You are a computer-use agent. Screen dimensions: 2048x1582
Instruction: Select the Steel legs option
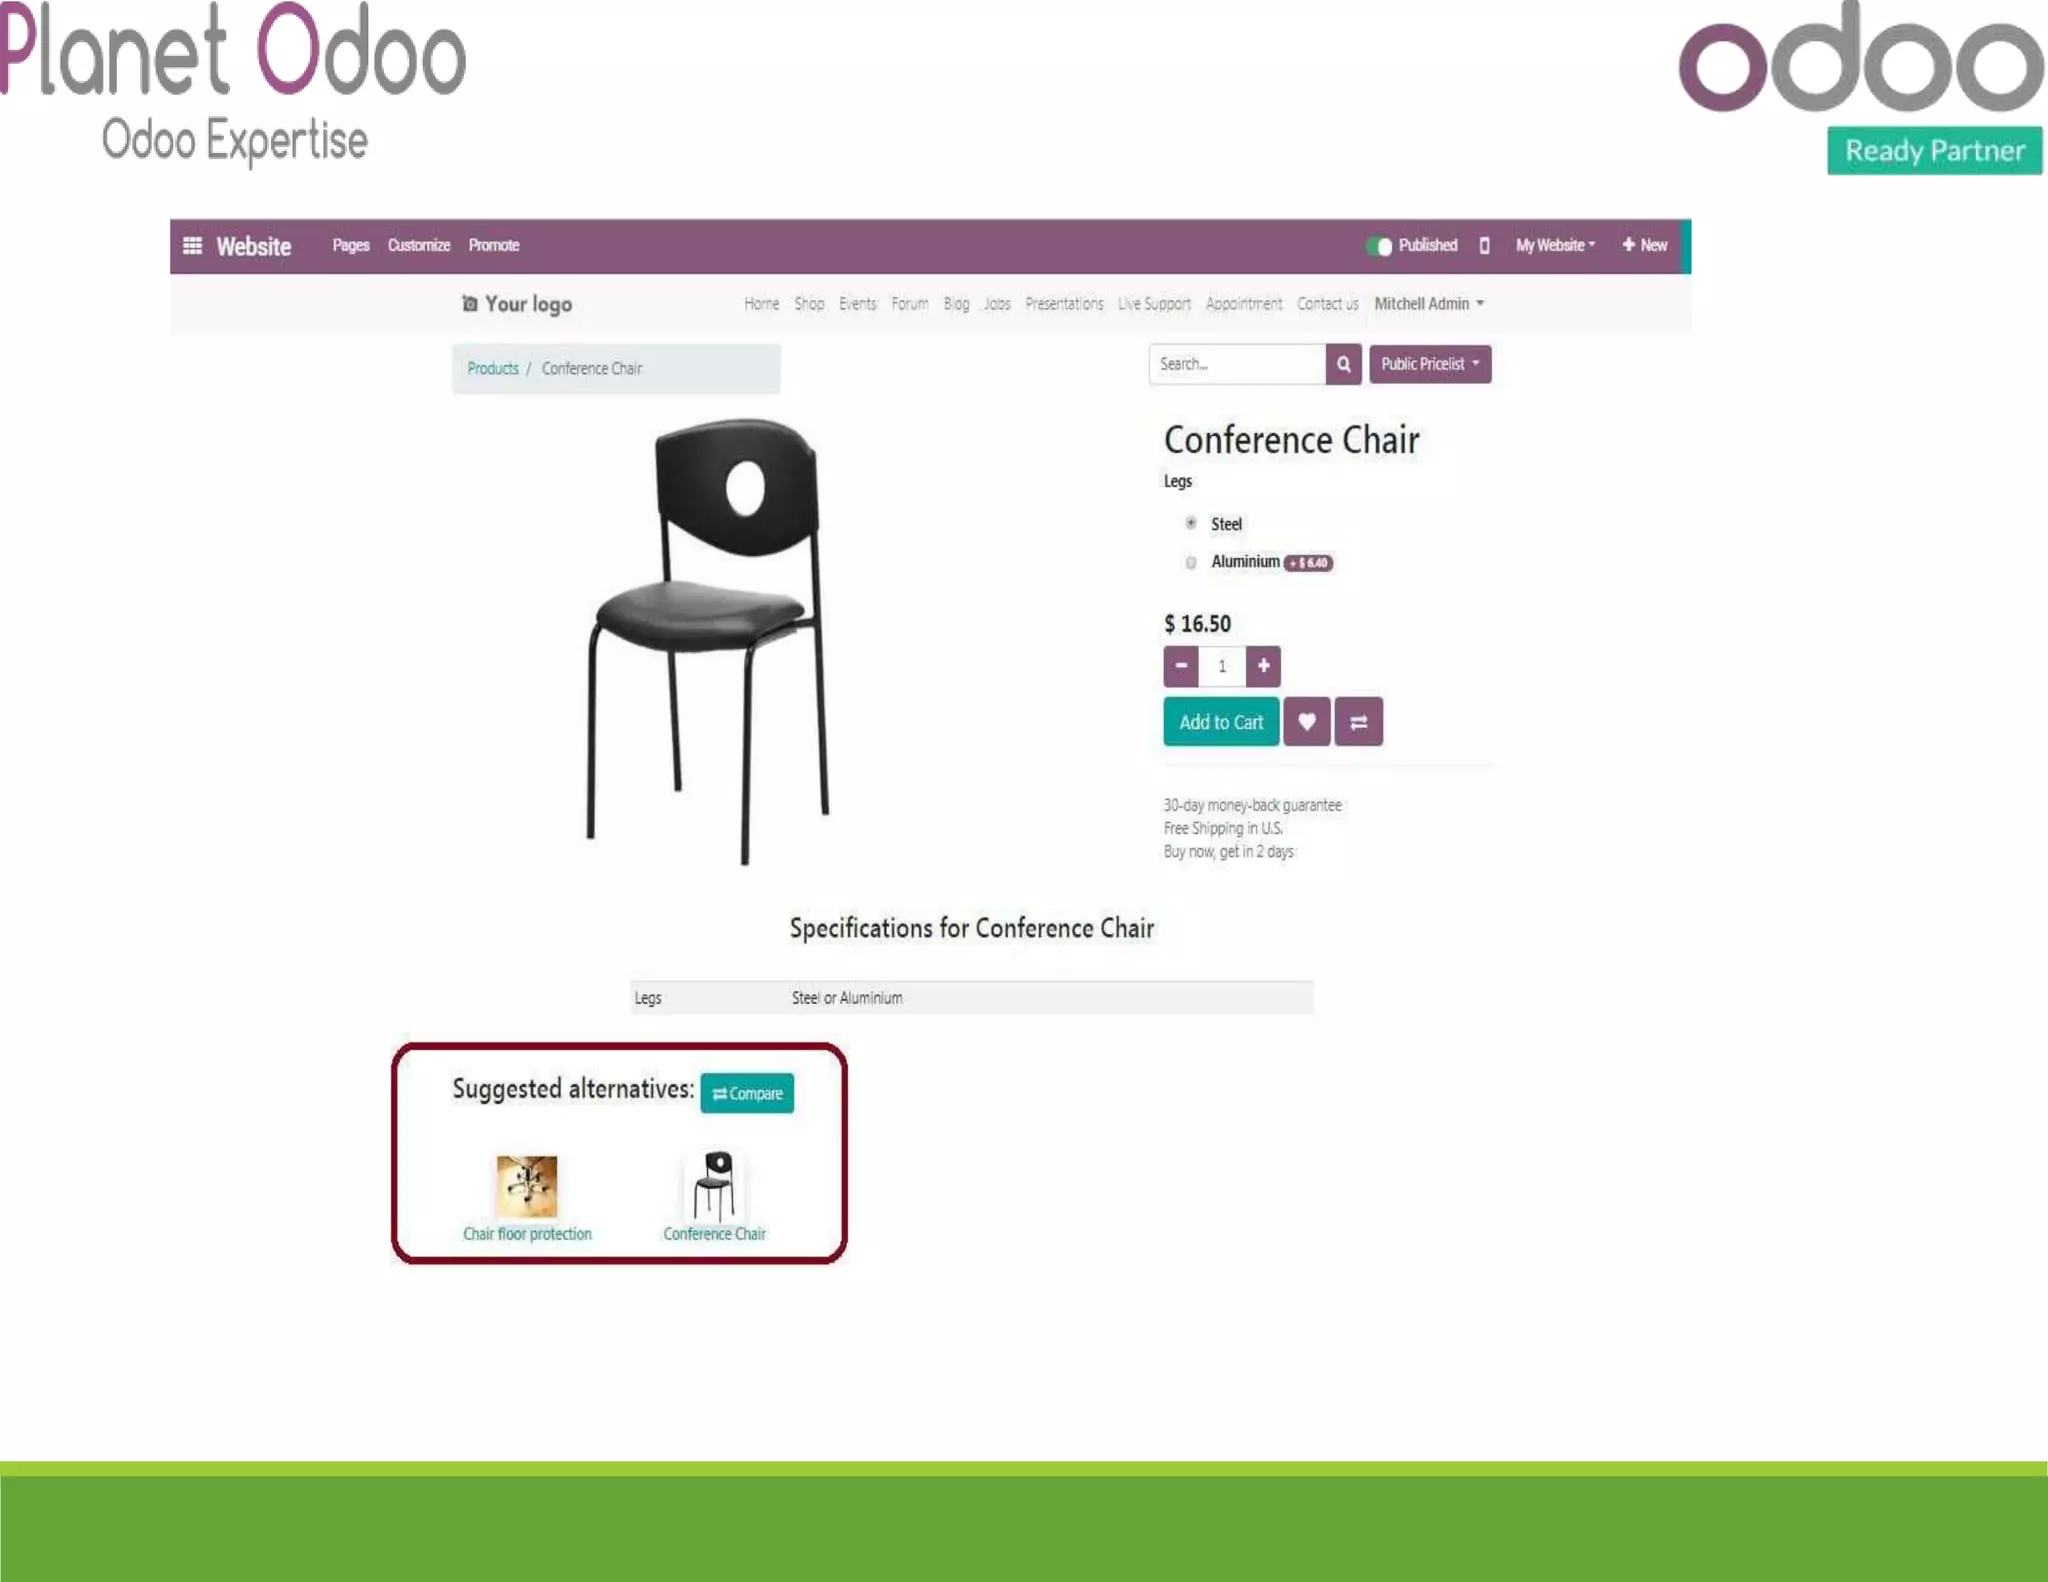(x=1191, y=523)
